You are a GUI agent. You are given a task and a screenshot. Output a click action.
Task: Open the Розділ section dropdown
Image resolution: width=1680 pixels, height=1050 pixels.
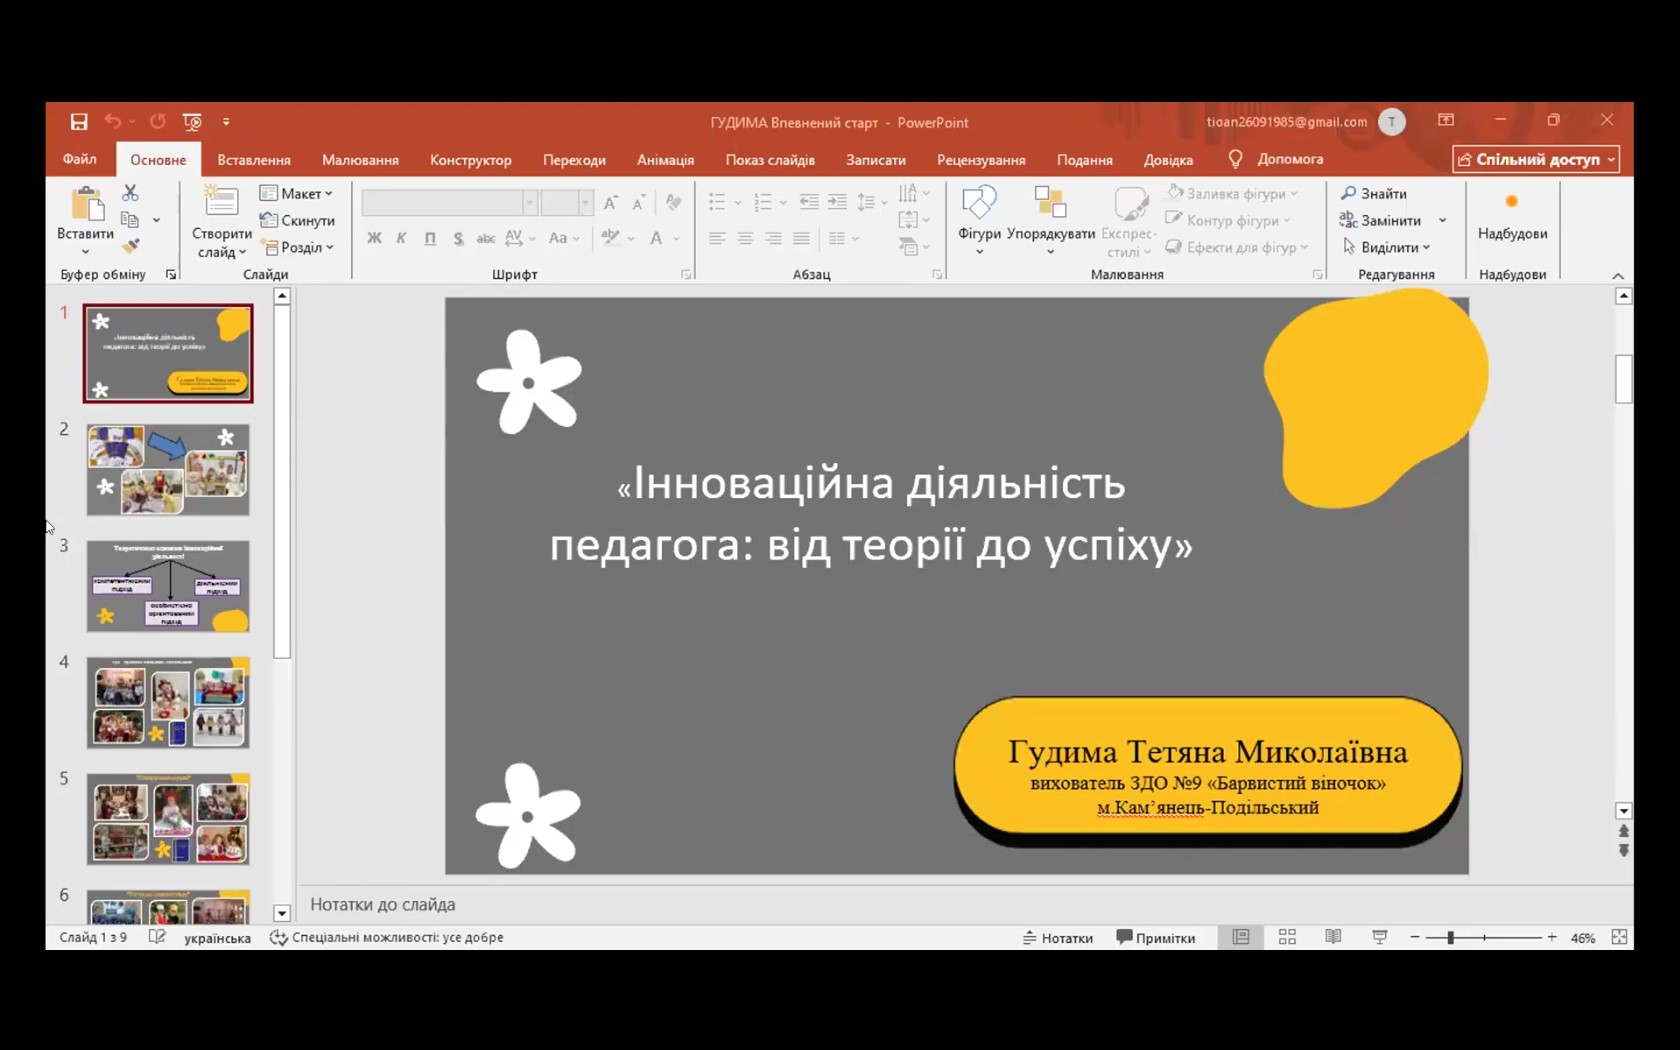click(298, 247)
